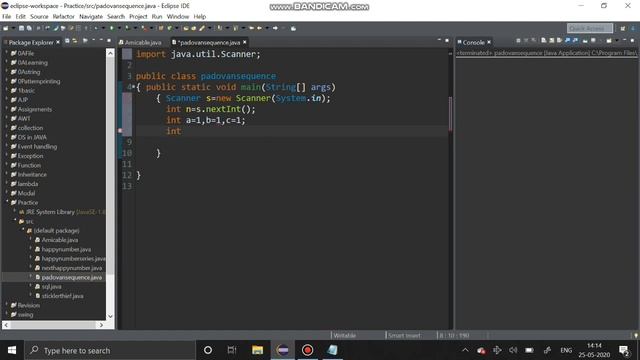Image resolution: width=640 pixels, height=360 pixels.
Task: Click the External Tools toolbar icon
Action: tap(145, 28)
